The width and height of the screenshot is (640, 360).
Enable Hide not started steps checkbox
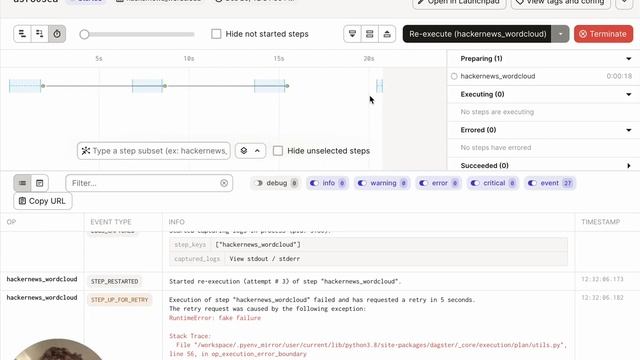(216, 34)
